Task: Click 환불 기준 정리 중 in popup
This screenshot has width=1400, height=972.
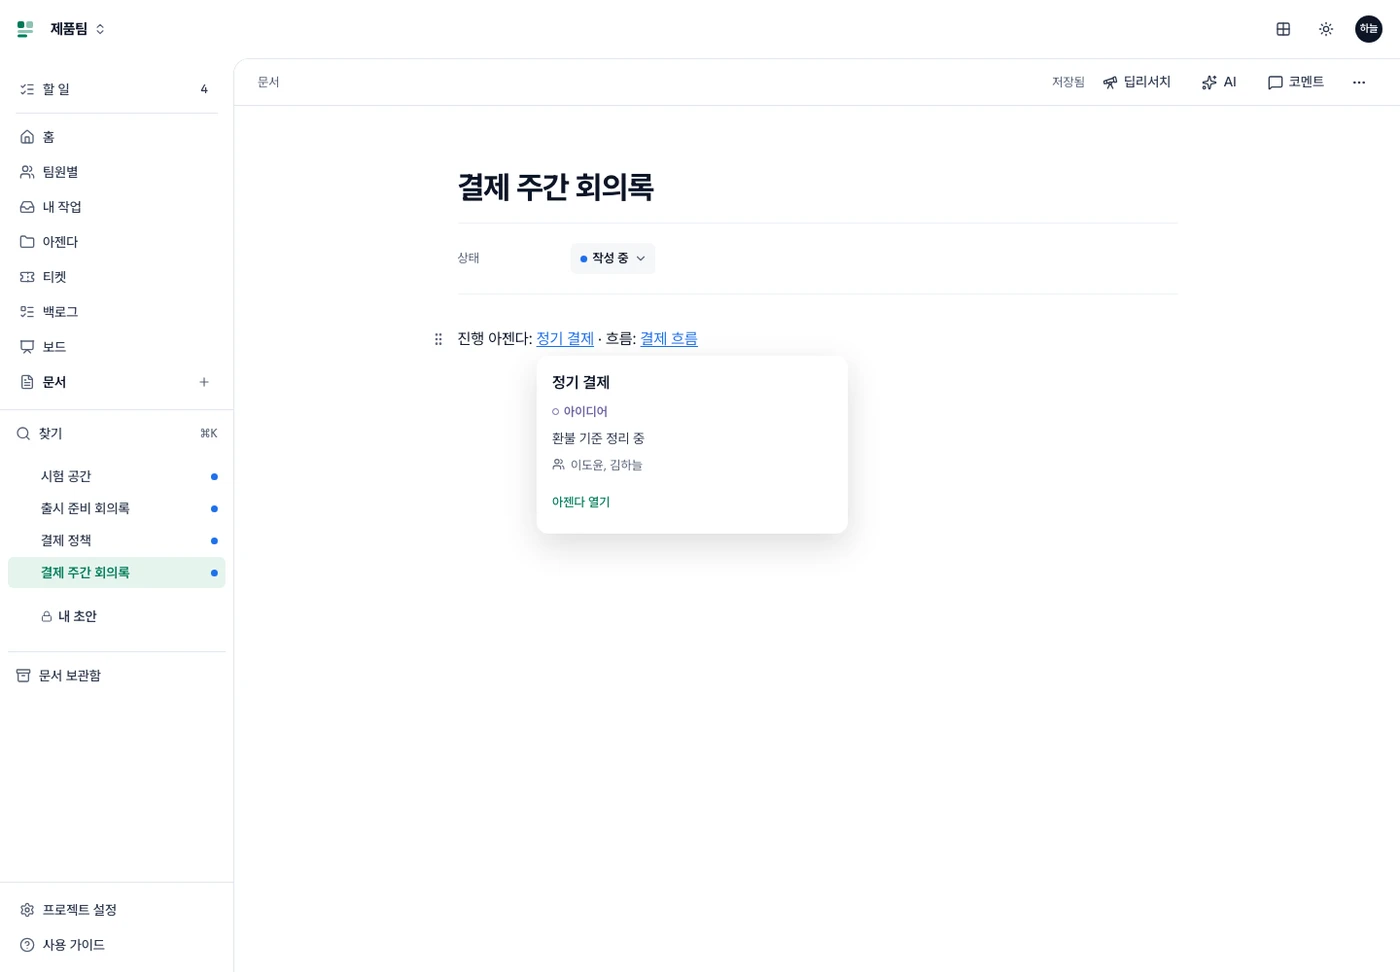Action: pyautogui.click(x=598, y=438)
